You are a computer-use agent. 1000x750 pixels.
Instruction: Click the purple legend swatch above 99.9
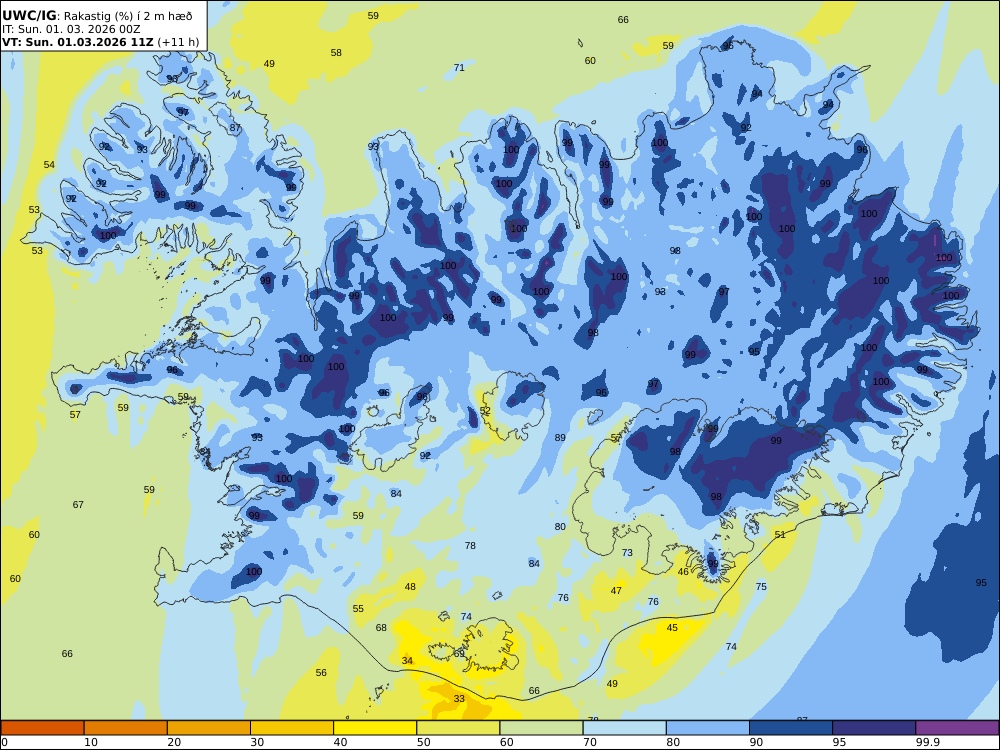click(x=957, y=728)
